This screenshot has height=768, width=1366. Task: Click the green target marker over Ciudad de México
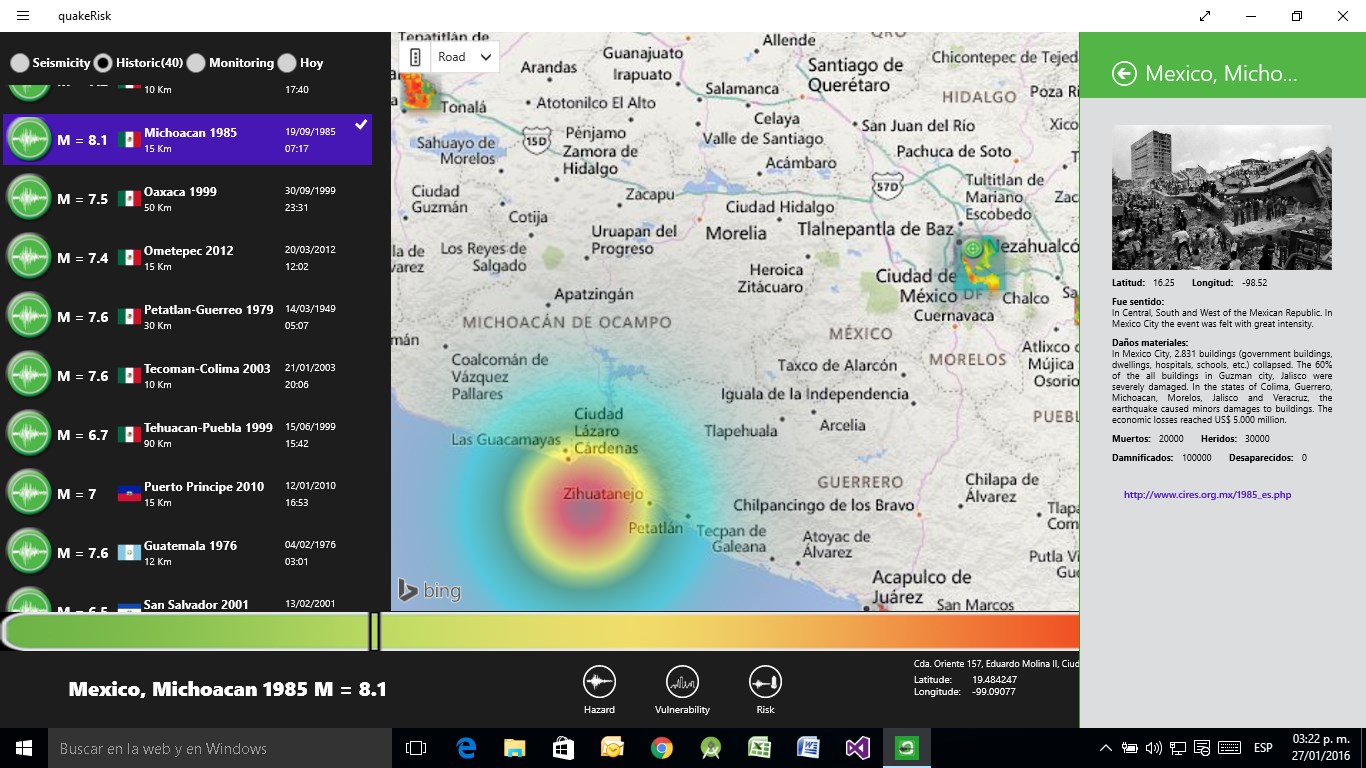pos(972,247)
